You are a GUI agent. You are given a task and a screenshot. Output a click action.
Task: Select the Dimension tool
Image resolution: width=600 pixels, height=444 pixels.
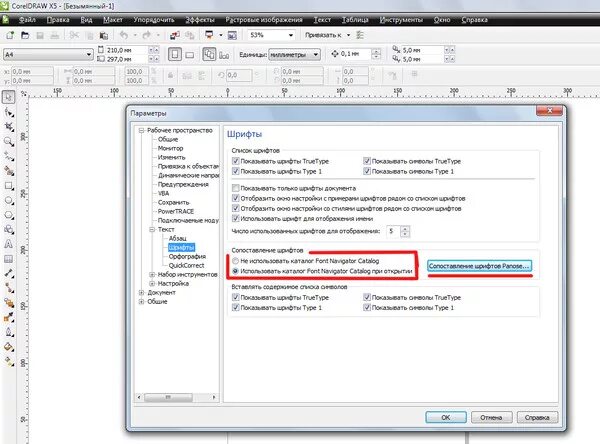[9, 273]
